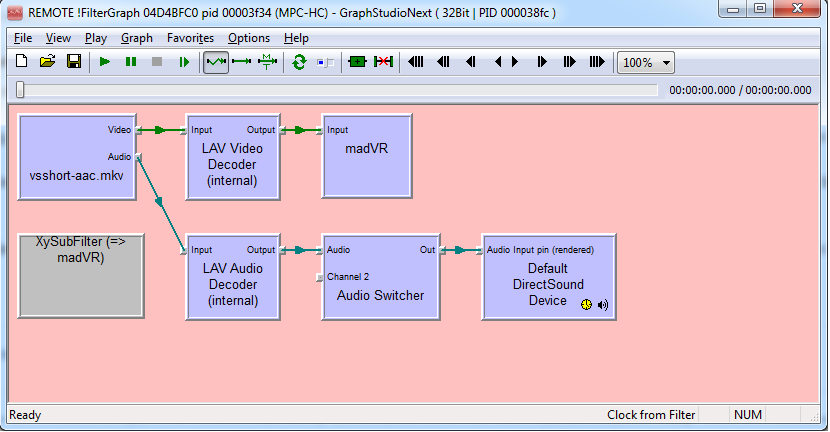830x432 pixels.
Task: Click the two-bar backward step icon
Action: (x=443, y=62)
